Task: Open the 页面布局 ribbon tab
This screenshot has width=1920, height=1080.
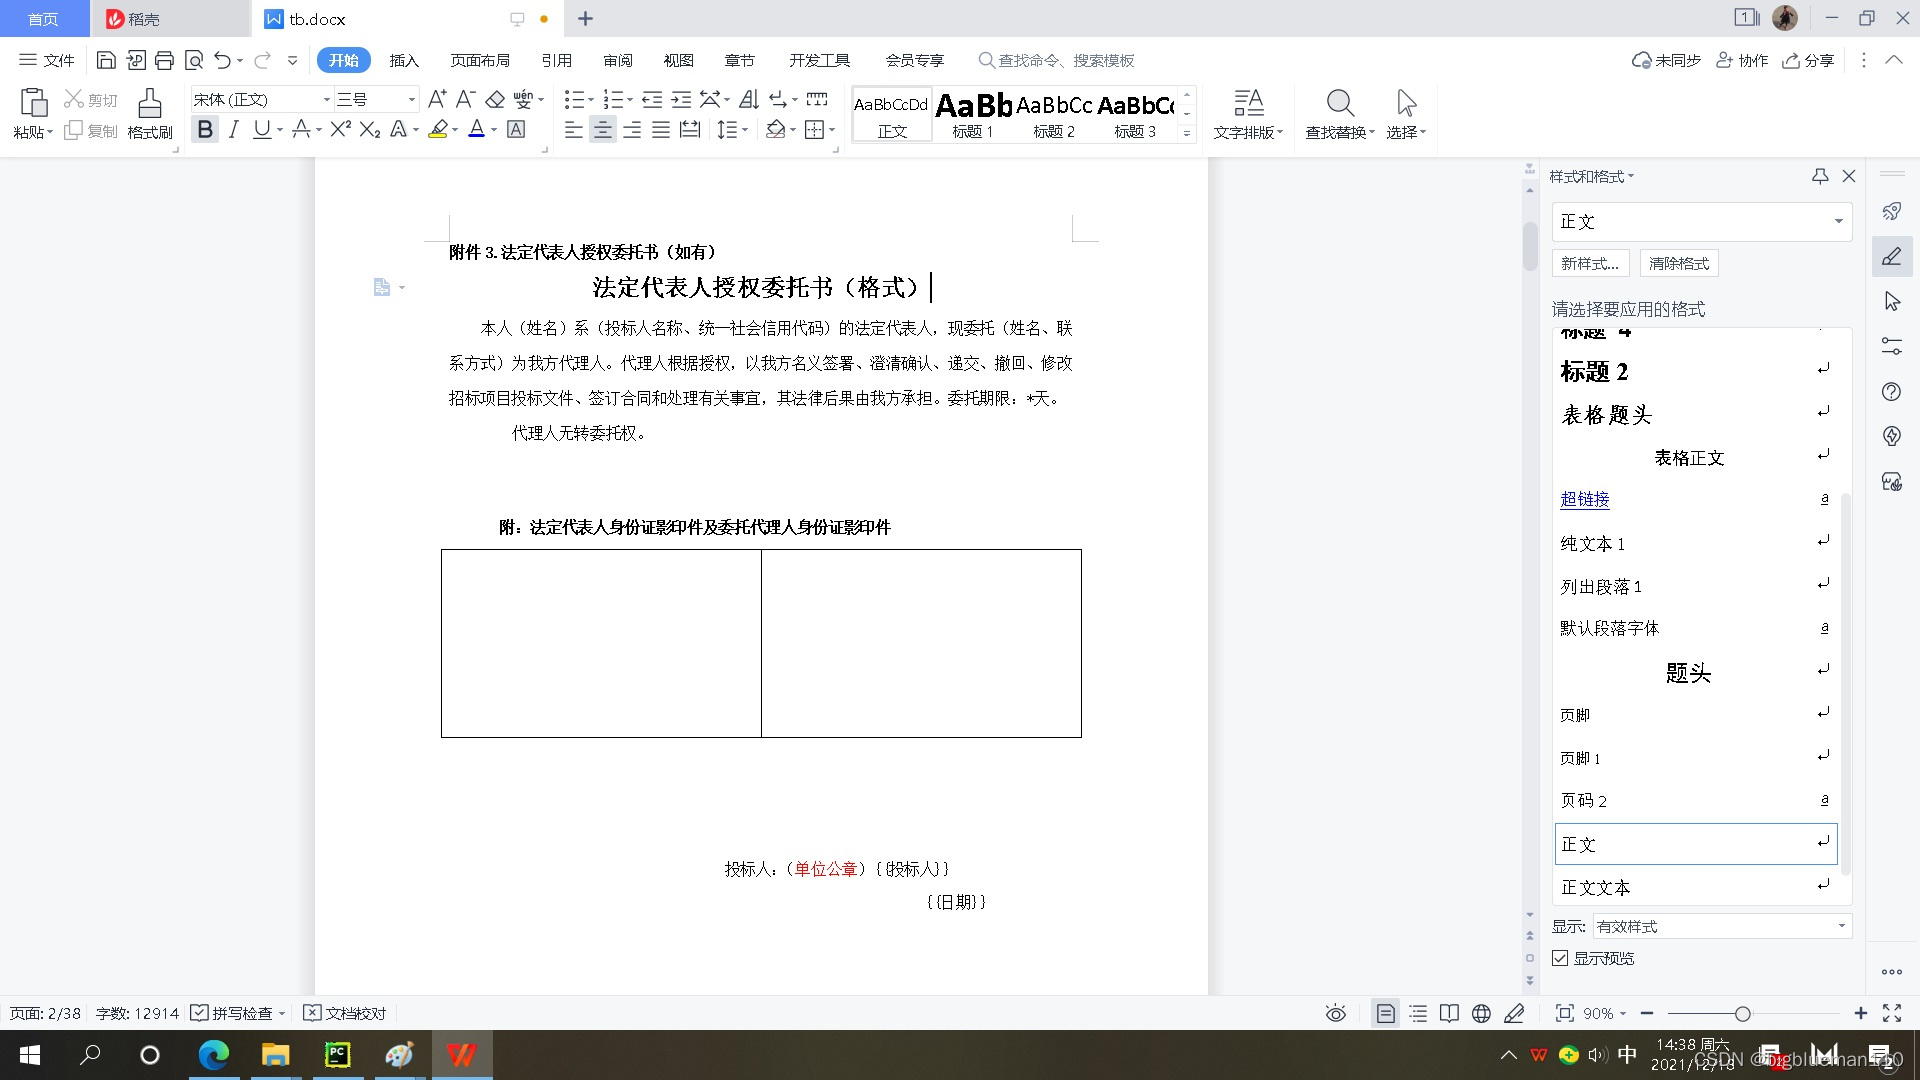Action: click(480, 60)
